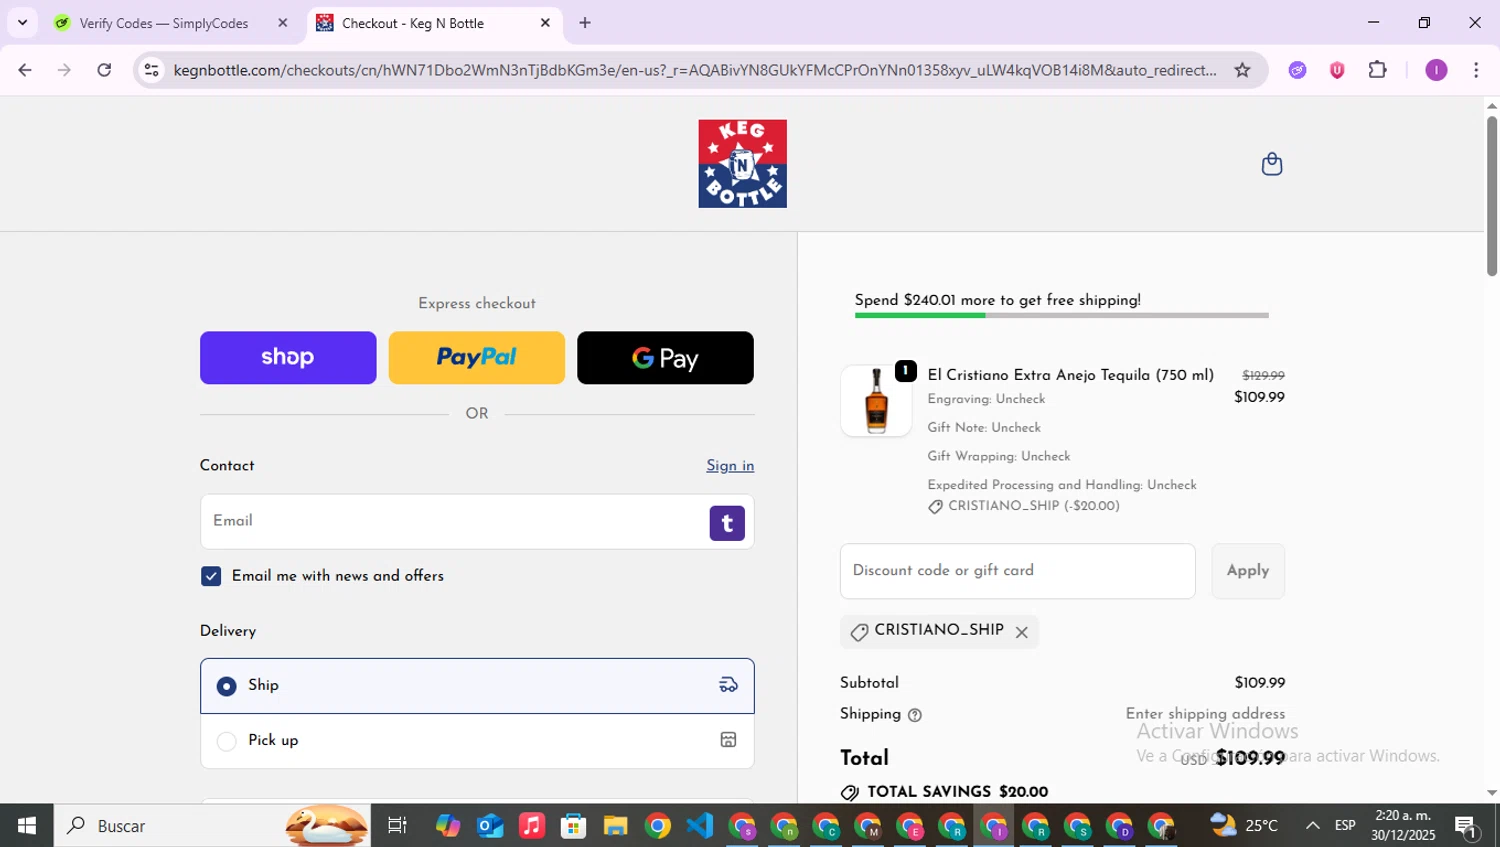
Task: Open the notification center icon
Action: [1467, 826]
